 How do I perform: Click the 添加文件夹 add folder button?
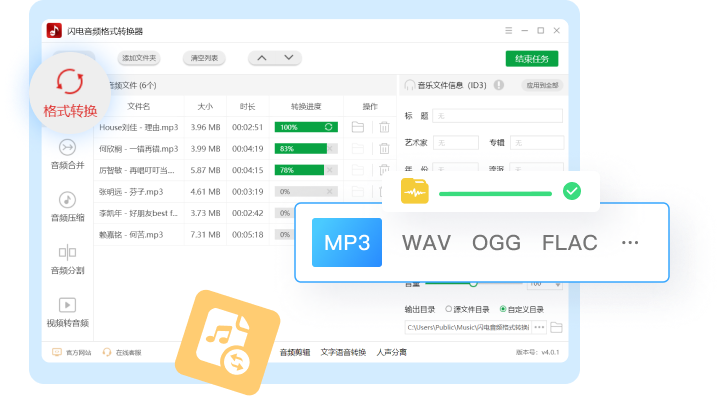(139, 58)
